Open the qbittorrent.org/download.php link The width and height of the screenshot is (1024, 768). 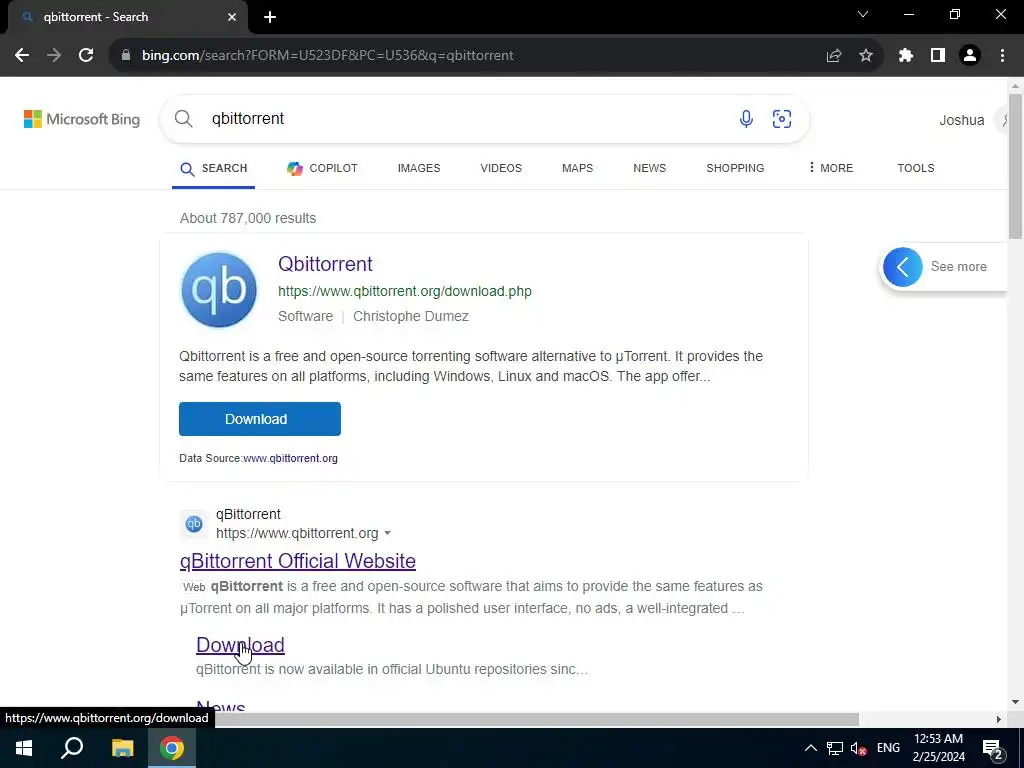click(x=405, y=291)
